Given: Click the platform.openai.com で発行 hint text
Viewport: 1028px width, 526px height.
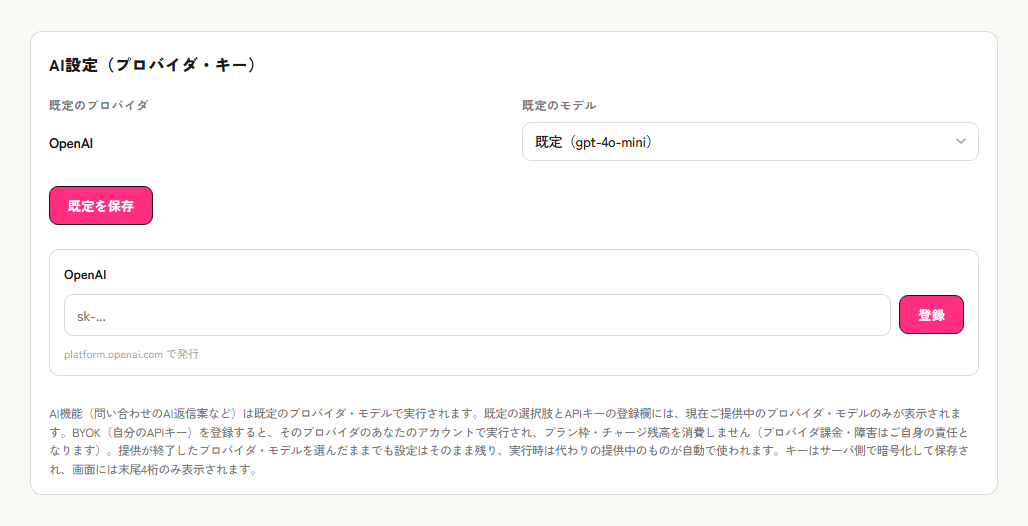Looking at the screenshot, I should pyautogui.click(x=131, y=354).
